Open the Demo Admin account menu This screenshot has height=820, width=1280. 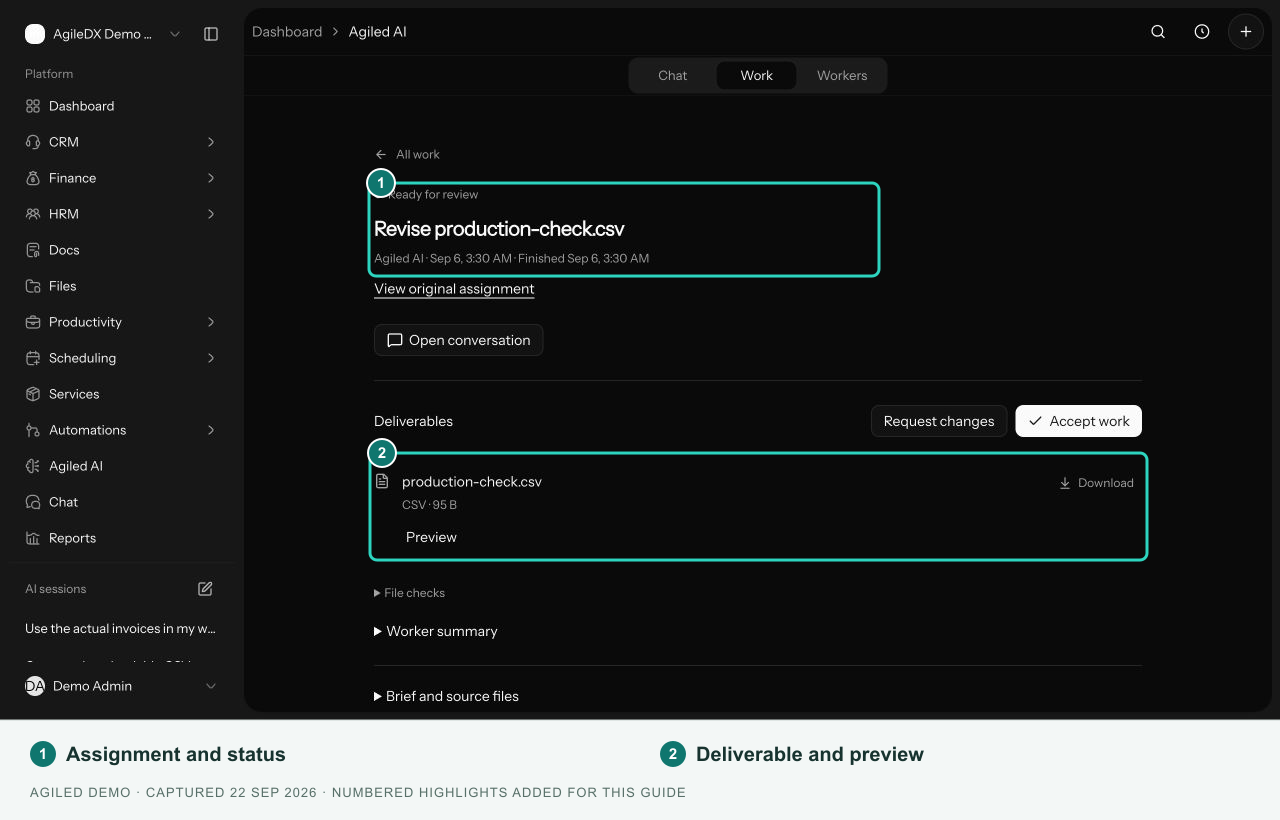point(120,686)
